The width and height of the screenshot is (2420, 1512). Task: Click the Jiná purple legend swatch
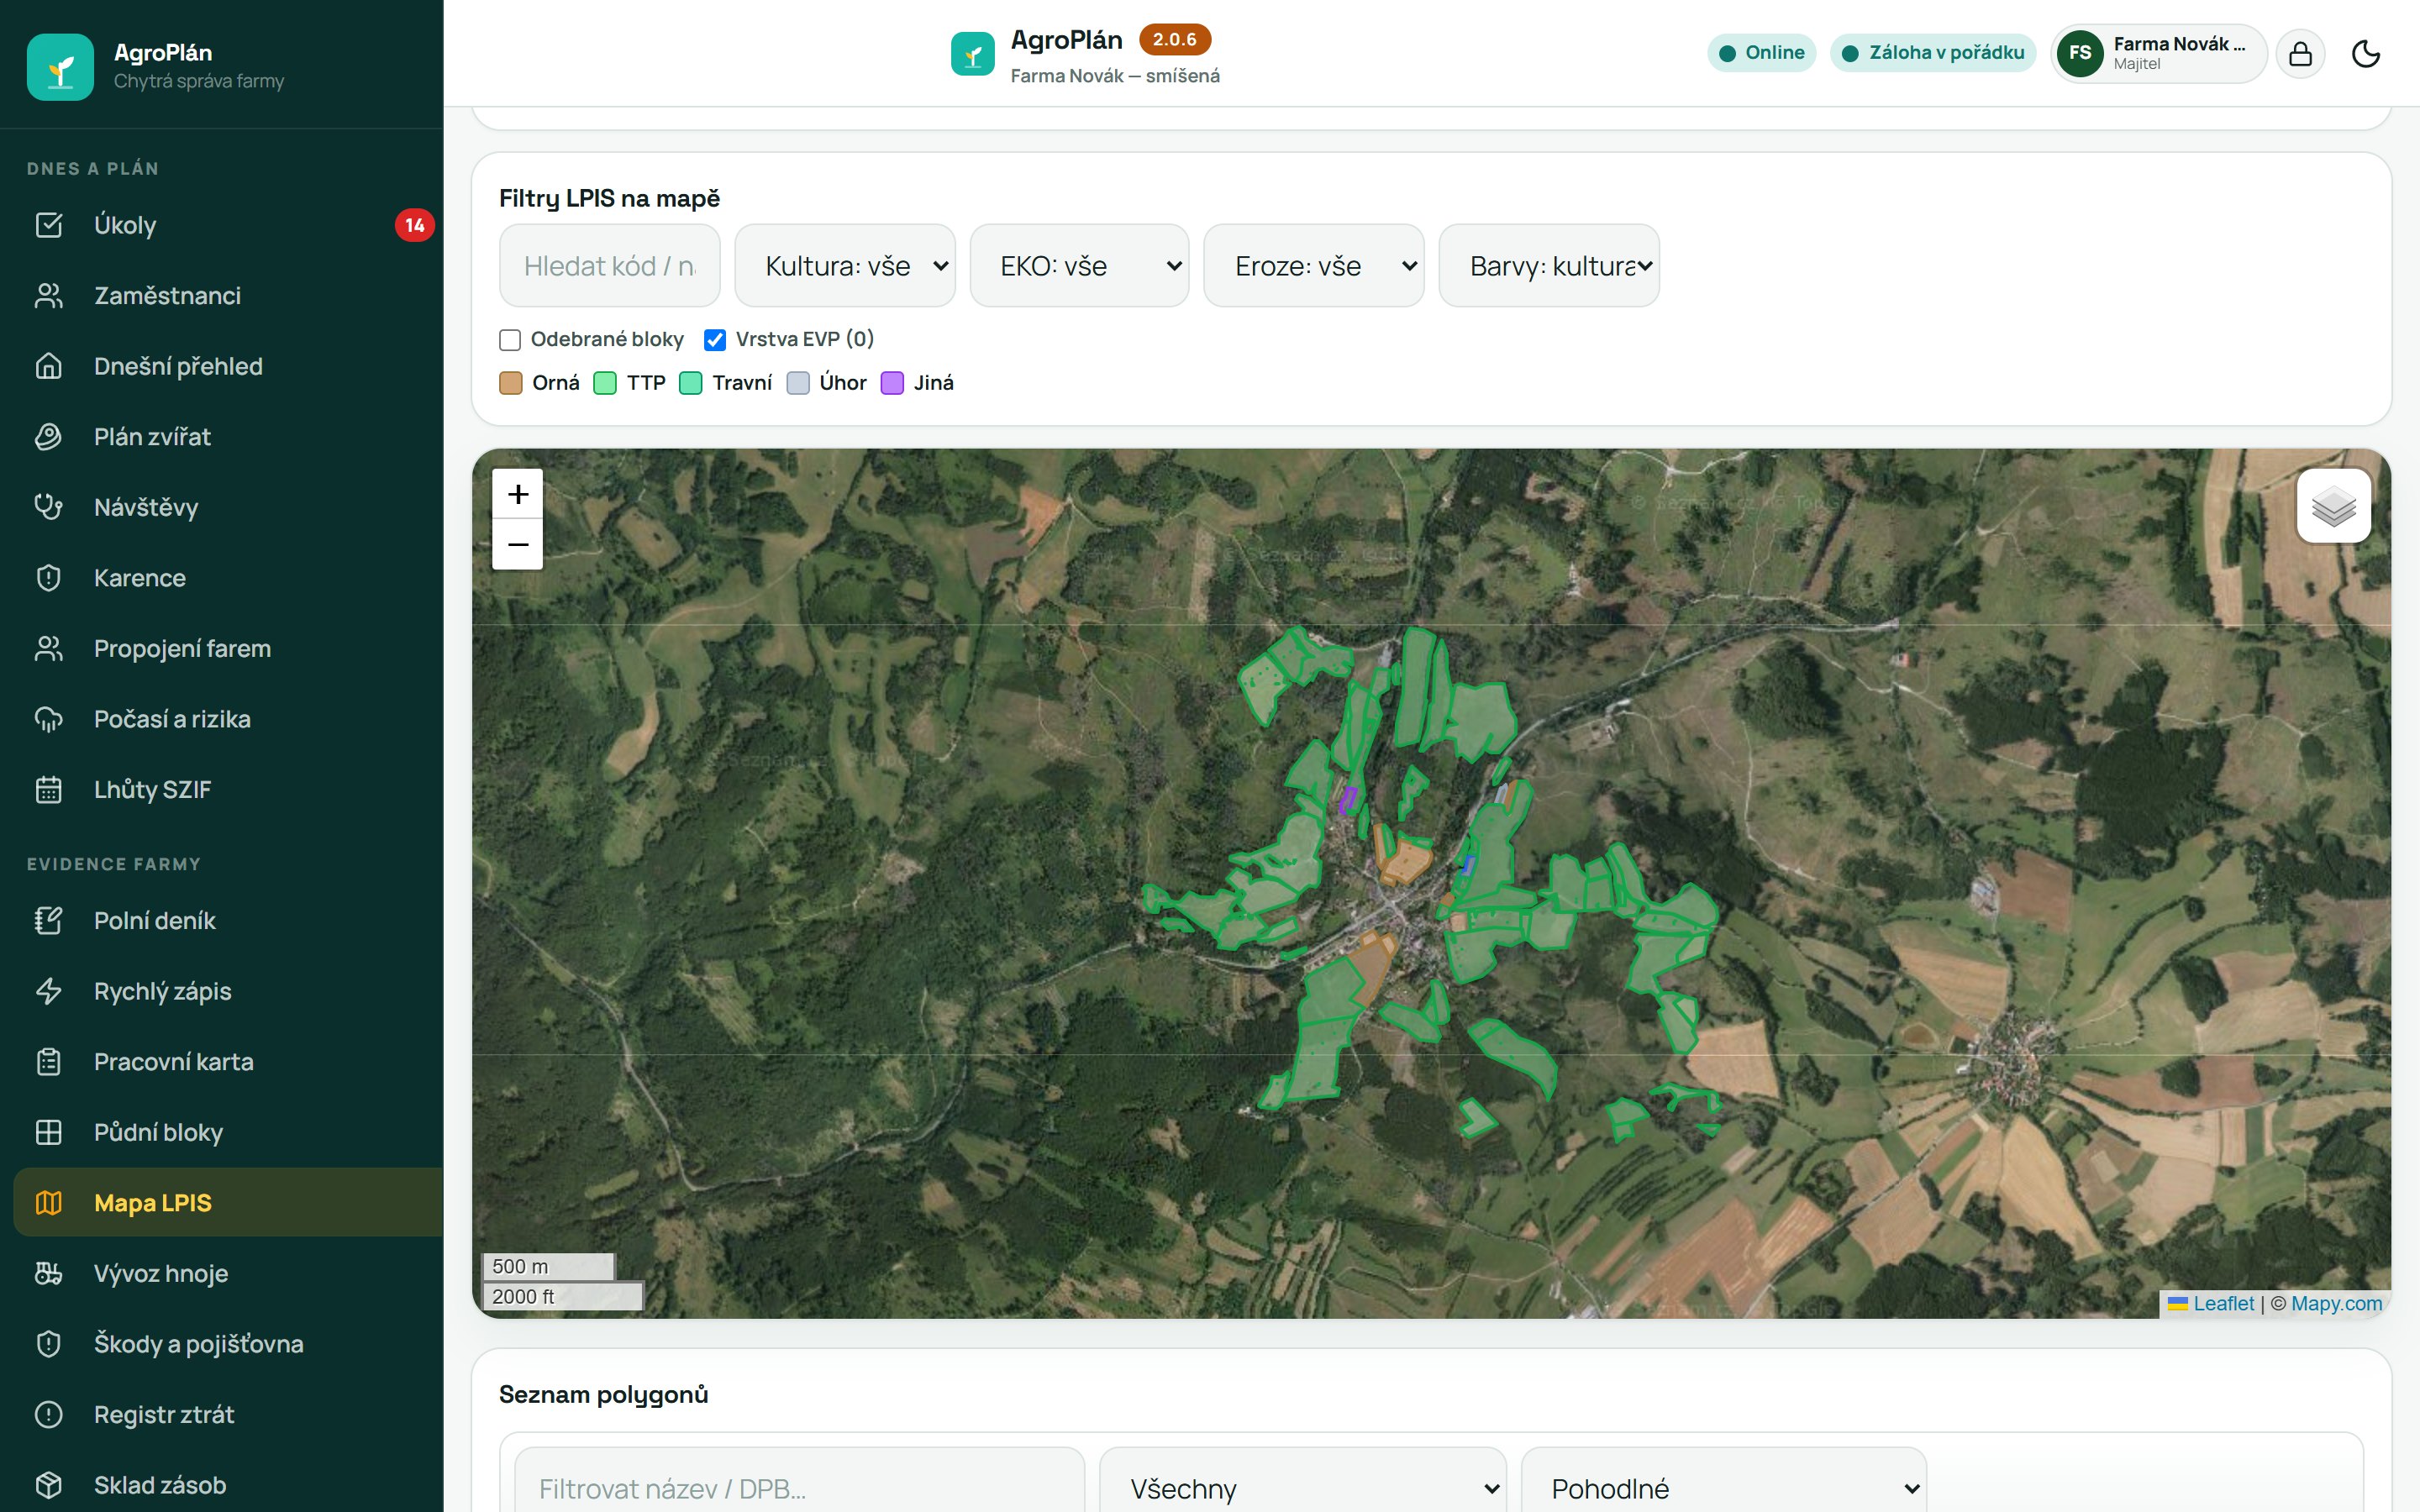[892, 383]
